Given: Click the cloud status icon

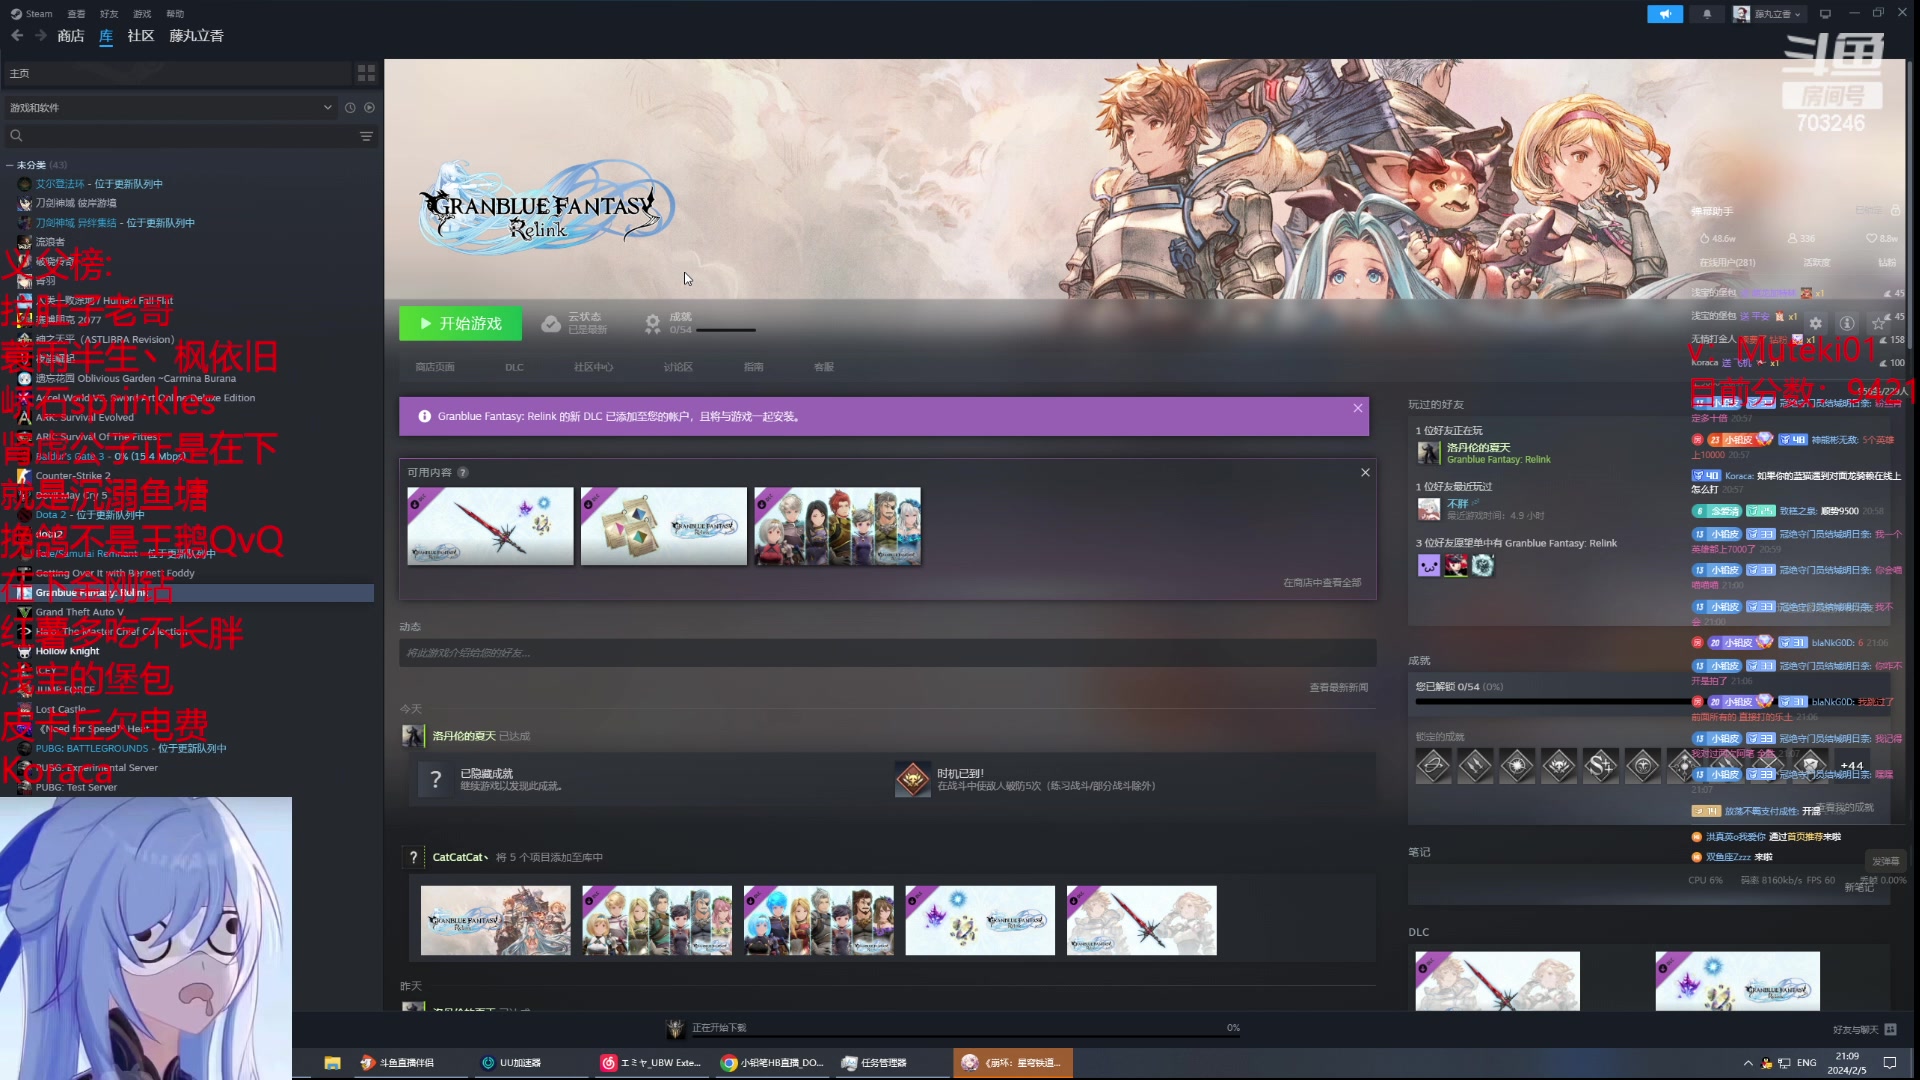Looking at the screenshot, I should click(x=551, y=324).
